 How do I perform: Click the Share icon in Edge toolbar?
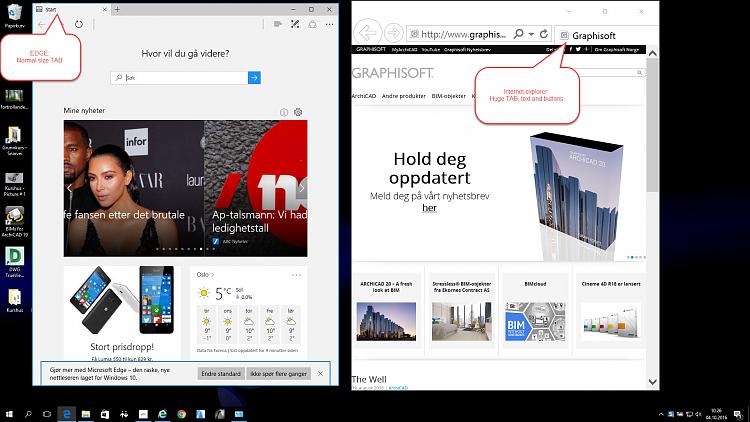tap(312, 24)
